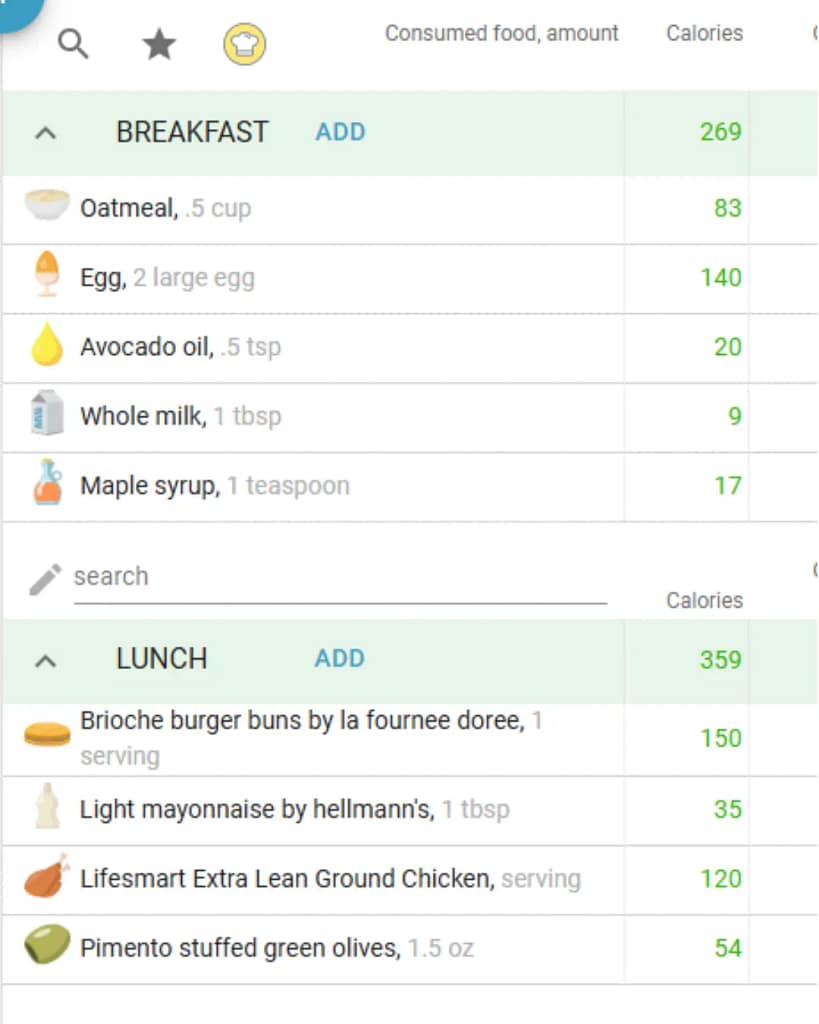This screenshot has height=1024, width=819.
Task: Click the maple syrup bottle icon
Action: (47, 483)
